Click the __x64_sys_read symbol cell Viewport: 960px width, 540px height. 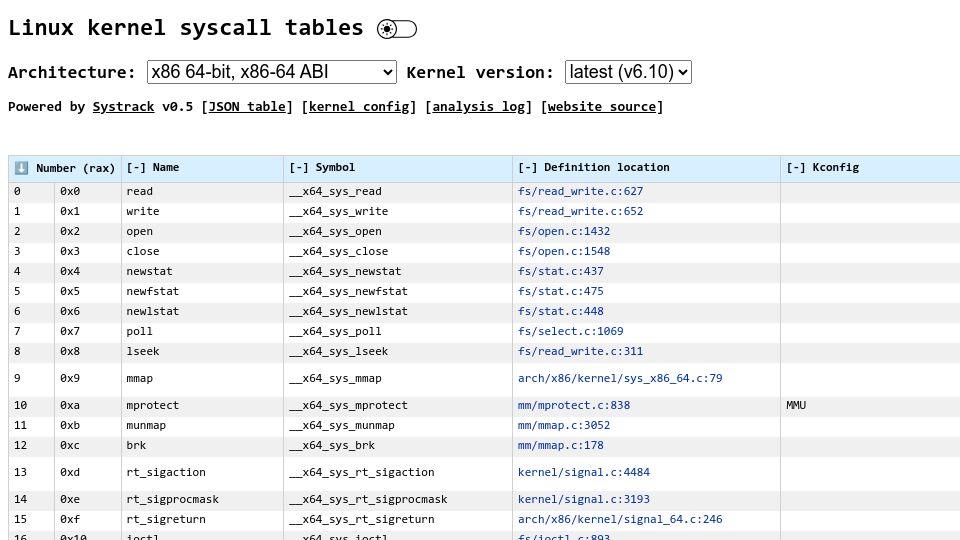(x=398, y=191)
